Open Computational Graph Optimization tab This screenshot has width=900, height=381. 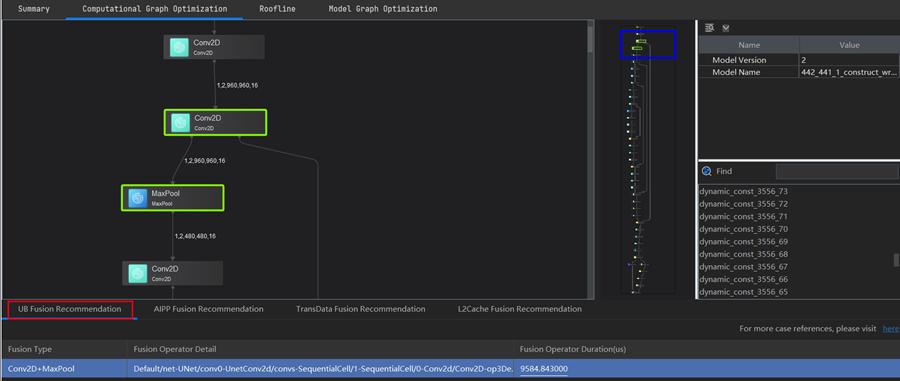coord(154,9)
